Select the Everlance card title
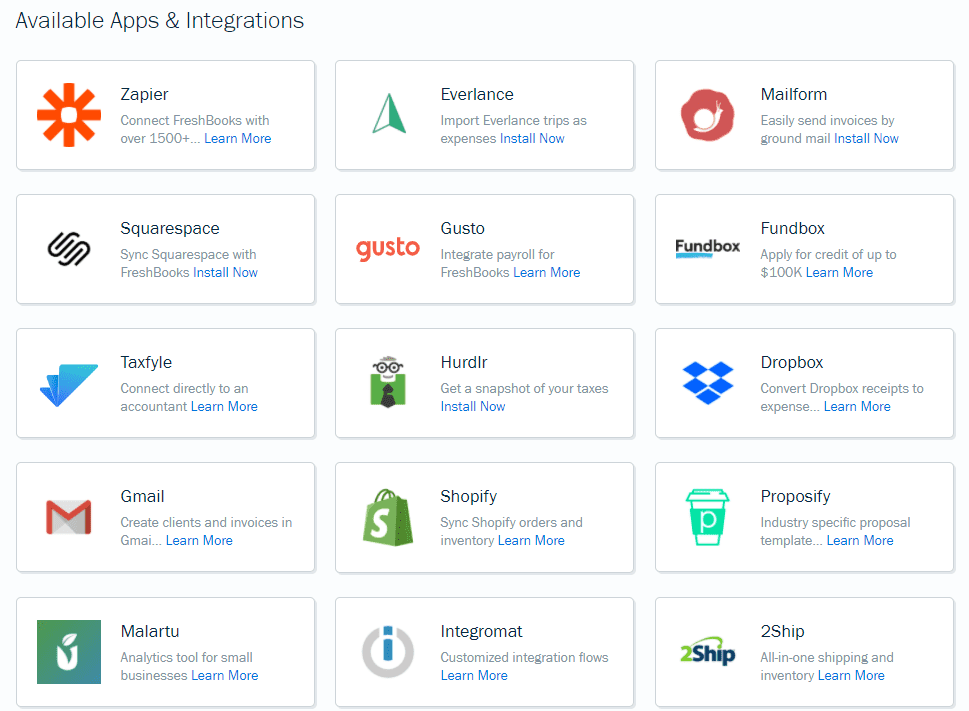Image resolution: width=969 pixels, height=711 pixels. pyautogui.click(x=477, y=95)
